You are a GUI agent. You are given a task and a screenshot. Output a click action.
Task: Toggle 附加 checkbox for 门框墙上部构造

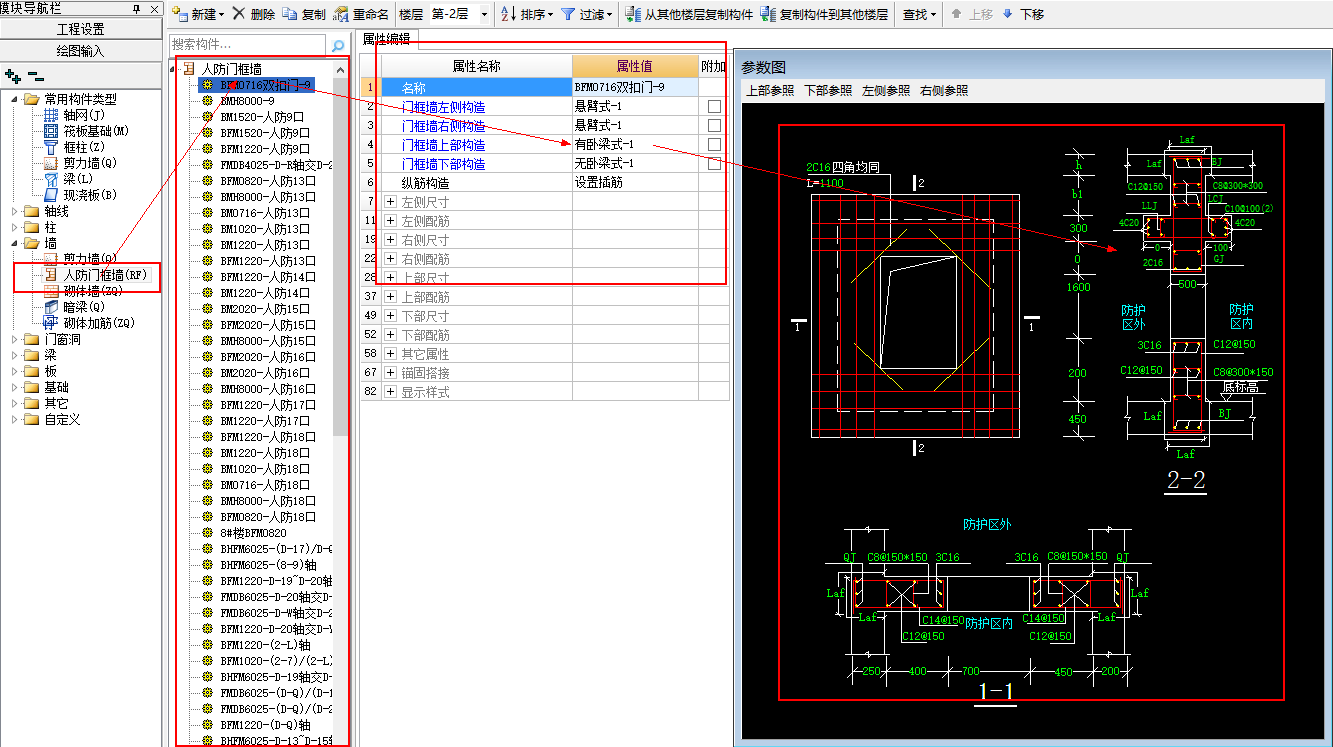(714, 145)
